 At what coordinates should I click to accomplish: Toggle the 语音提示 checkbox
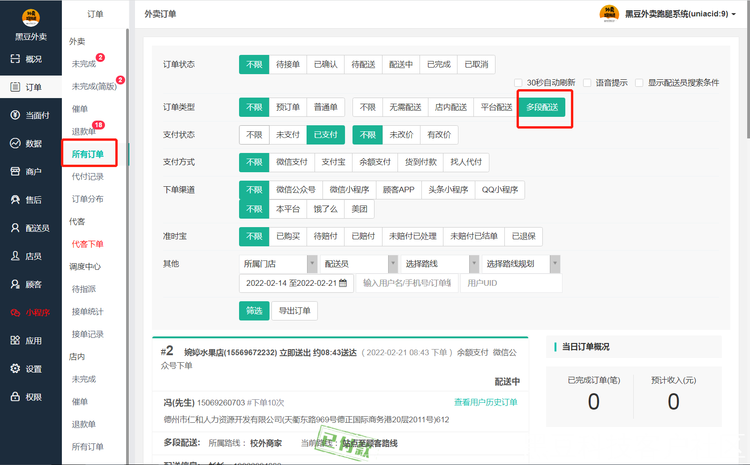tap(589, 83)
